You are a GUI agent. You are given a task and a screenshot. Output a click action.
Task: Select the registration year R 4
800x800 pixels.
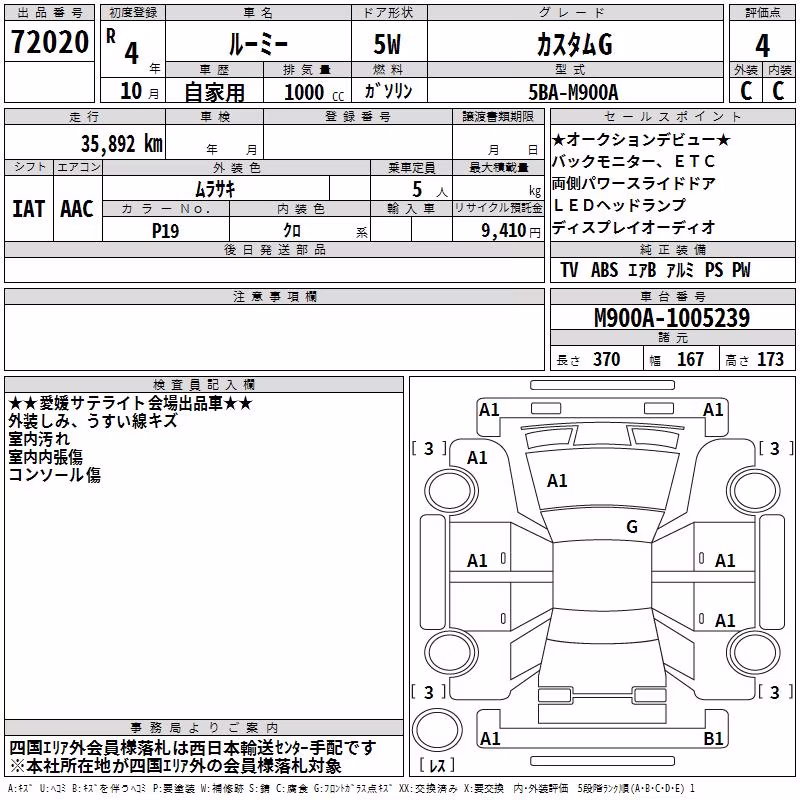click(x=123, y=47)
